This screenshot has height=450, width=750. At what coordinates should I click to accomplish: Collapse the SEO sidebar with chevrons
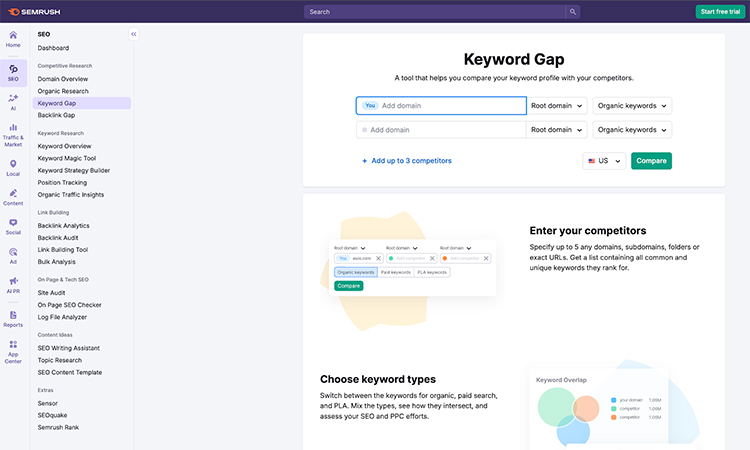pyautogui.click(x=134, y=34)
